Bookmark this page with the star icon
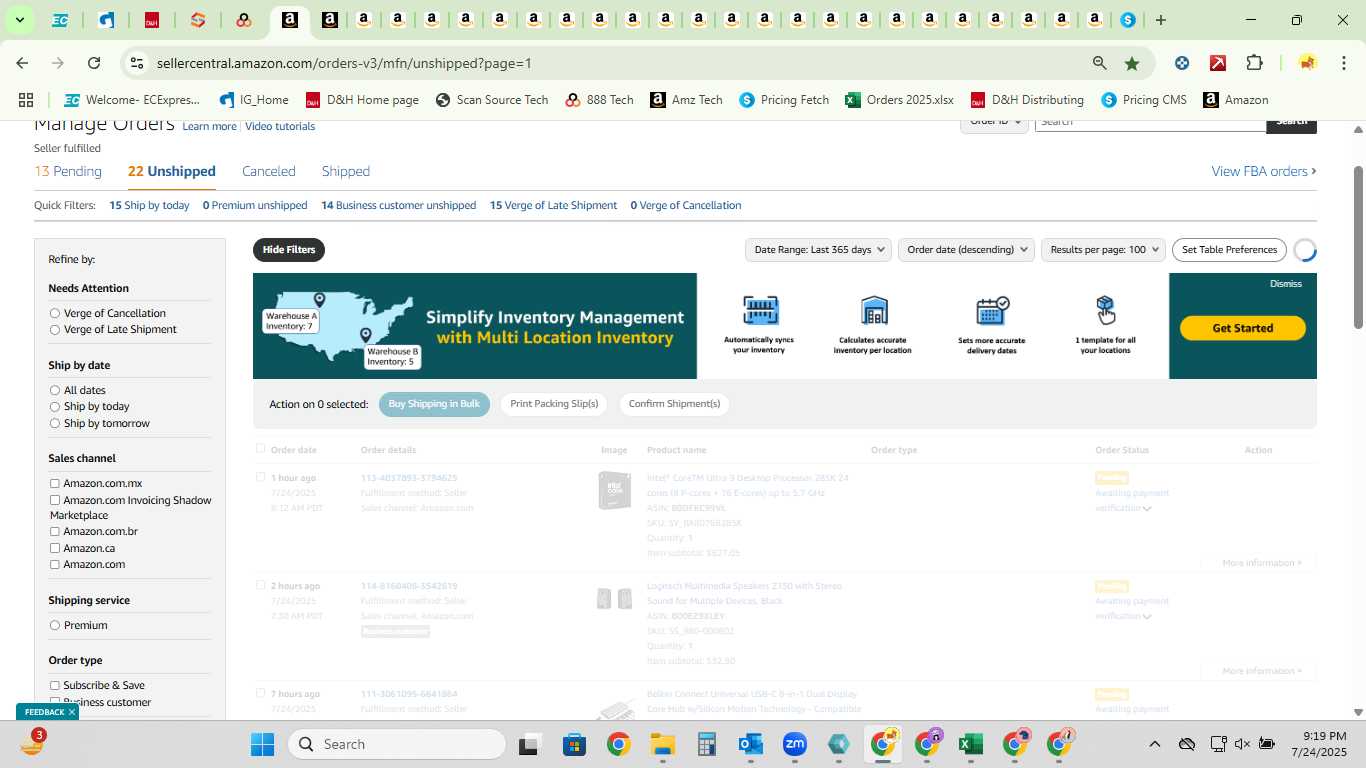Screen dimensions: 1366x768 pos(1132,63)
